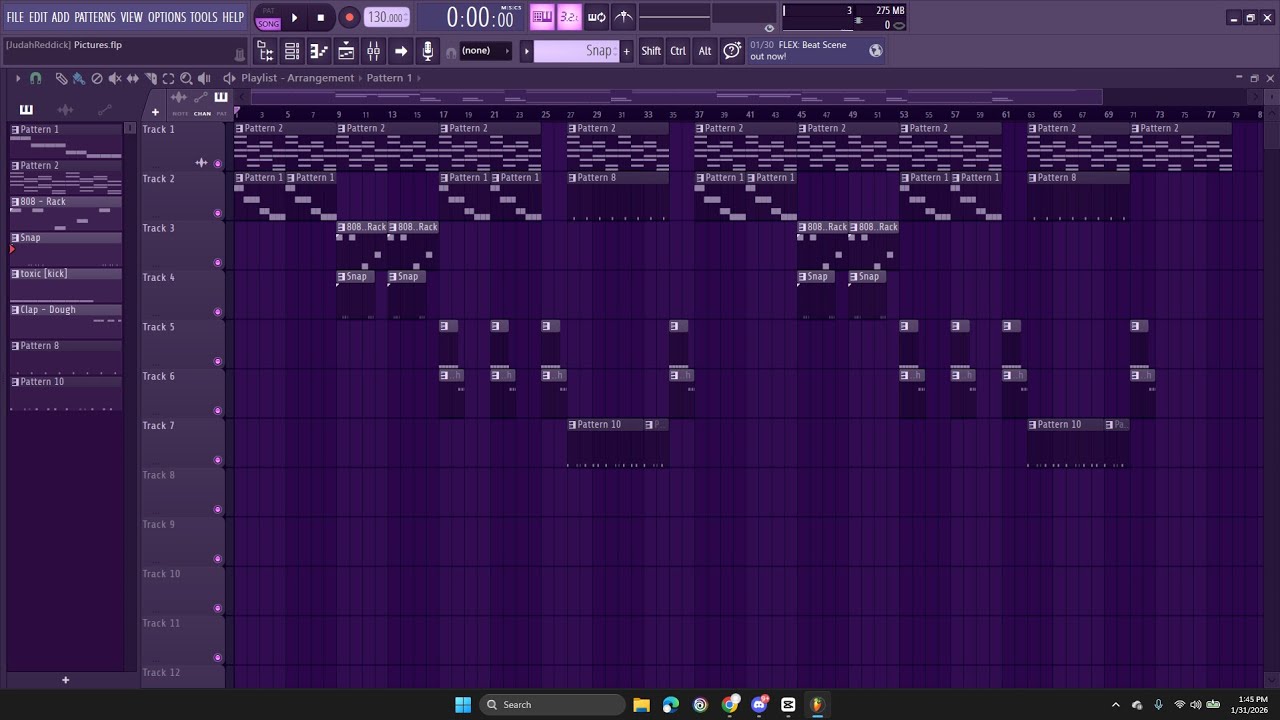The width and height of the screenshot is (1280, 720).
Task: Stop playback with the Stop button
Action: 320,17
